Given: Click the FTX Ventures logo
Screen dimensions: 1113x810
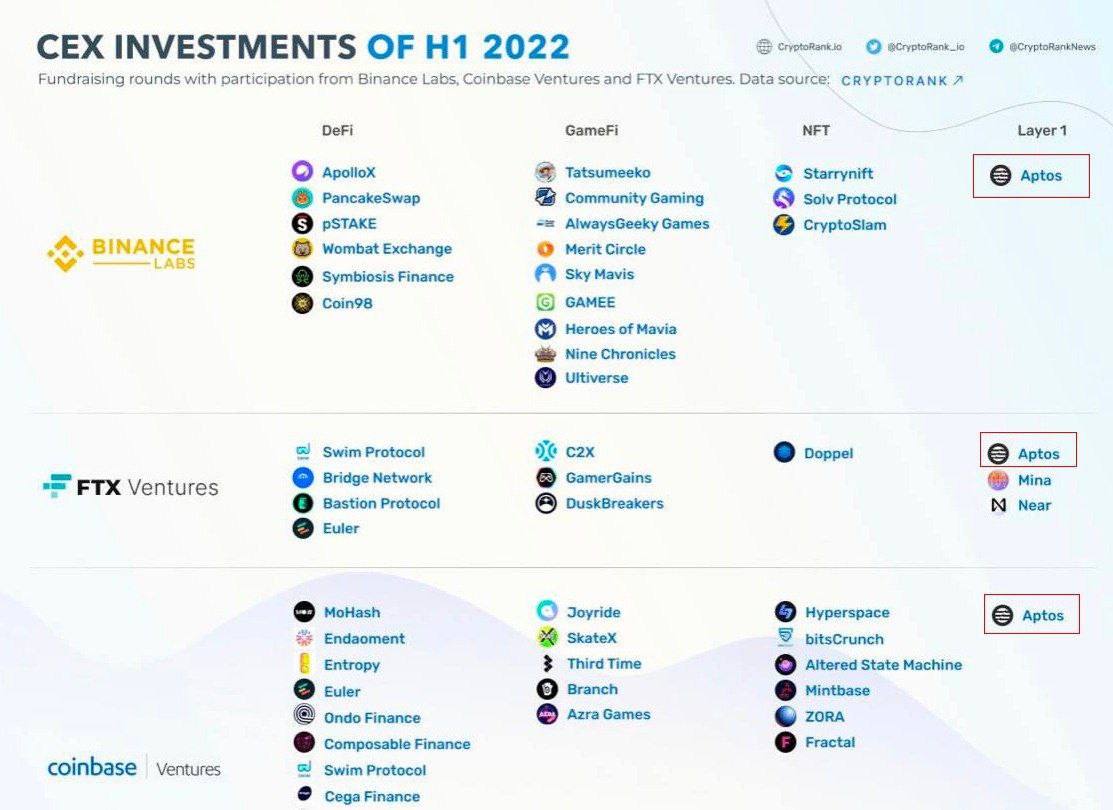Looking at the screenshot, I should pos(130,488).
